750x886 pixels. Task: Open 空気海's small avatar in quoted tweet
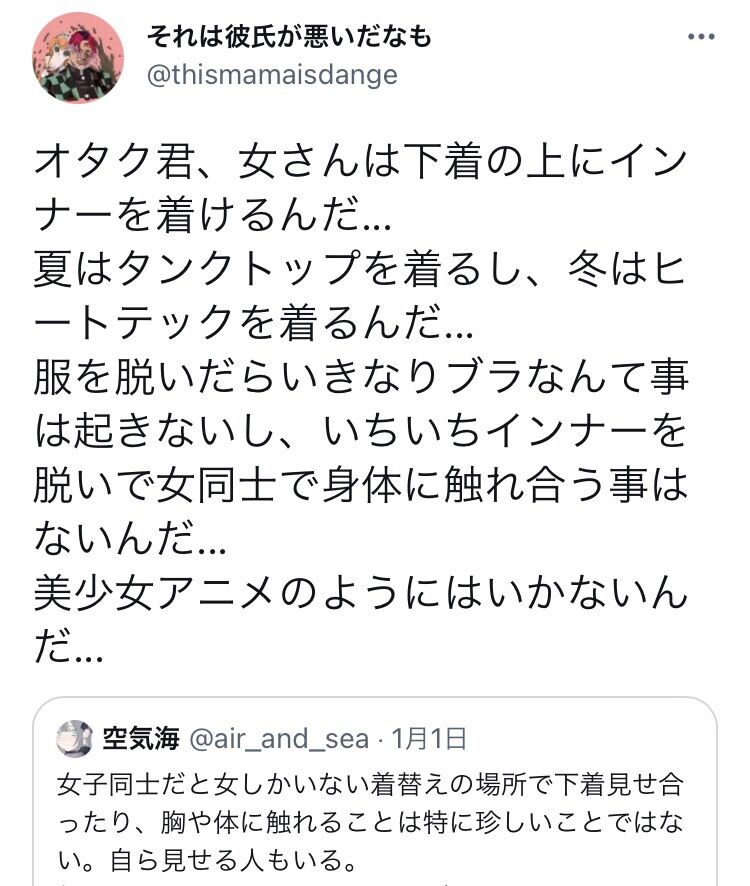pyautogui.click(x=75, y=738)
